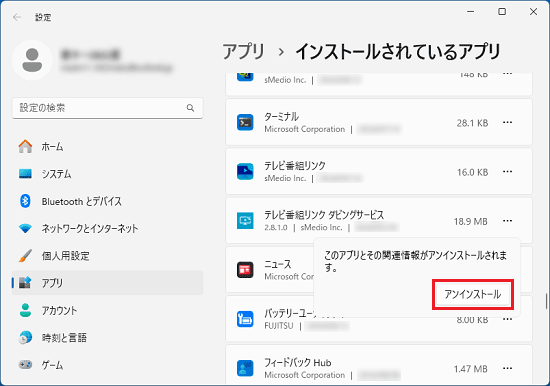Click the ゲーム controller icon
The width and height of the screenshot is (550, 386).
tap(25, 365)
